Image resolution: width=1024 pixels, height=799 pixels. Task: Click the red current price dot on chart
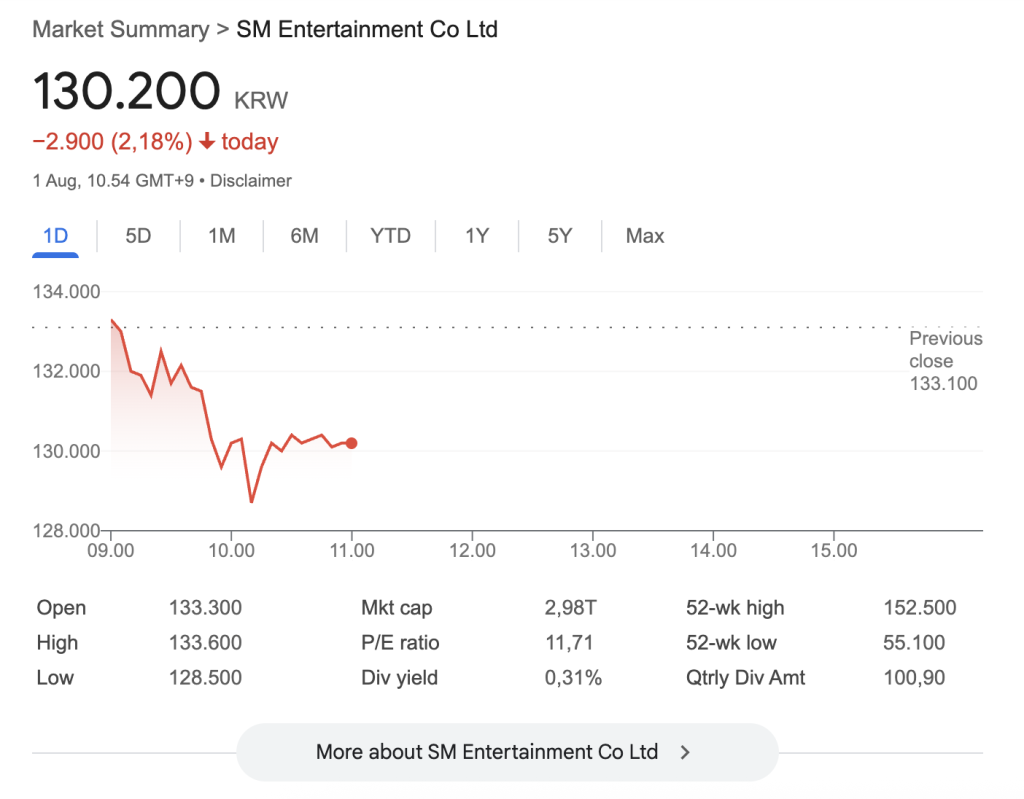coord(351,443)
